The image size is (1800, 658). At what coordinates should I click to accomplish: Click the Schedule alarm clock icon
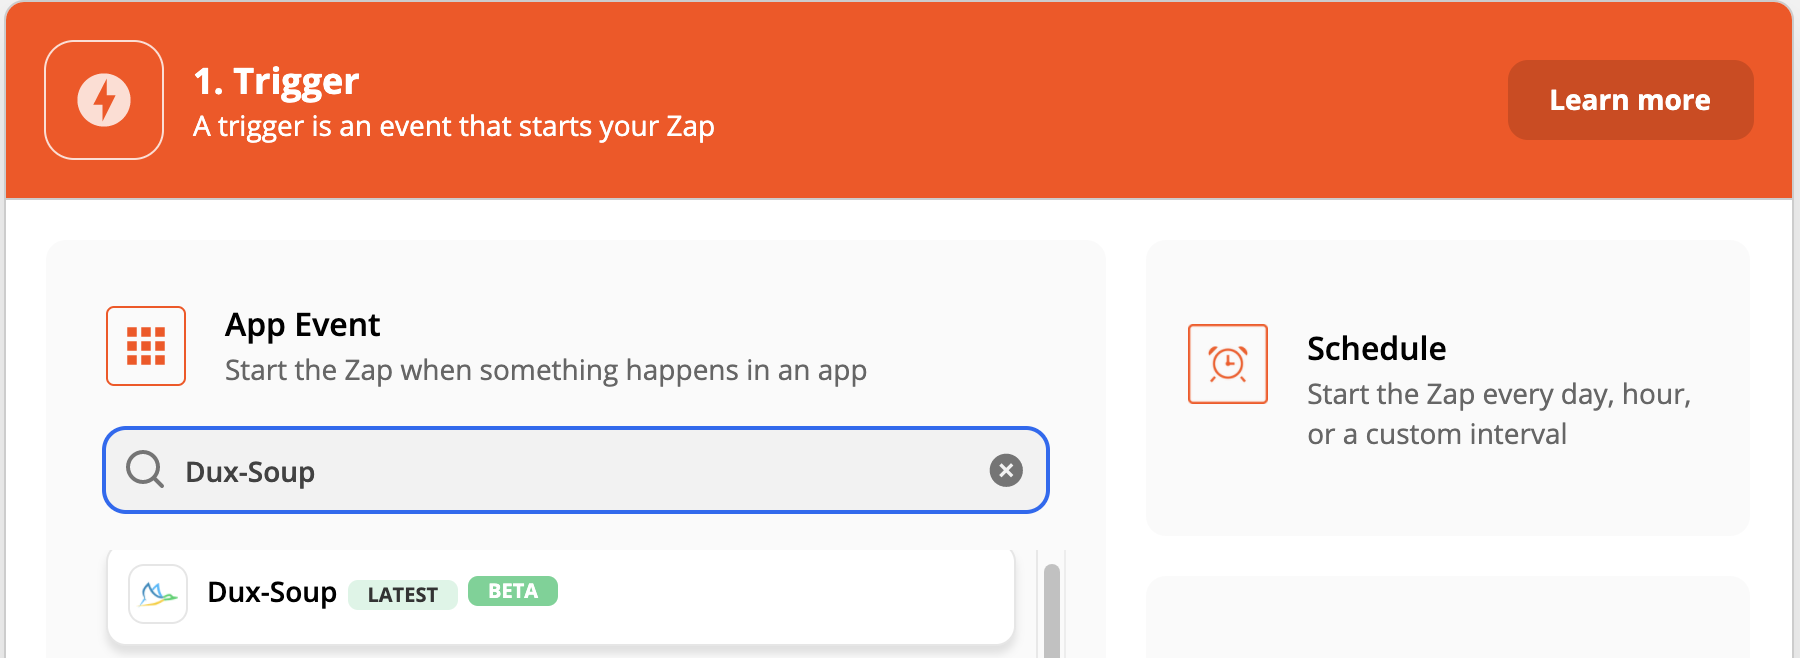coord(1228,364)
